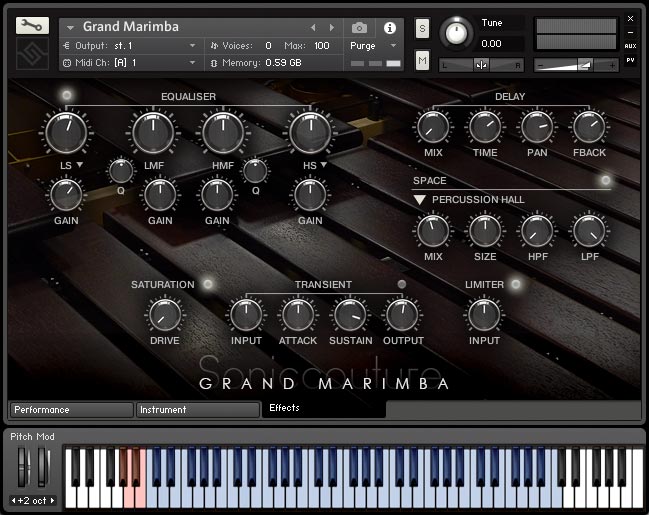
Task: Mute the instrument with M button
Action: pos(422,60)
